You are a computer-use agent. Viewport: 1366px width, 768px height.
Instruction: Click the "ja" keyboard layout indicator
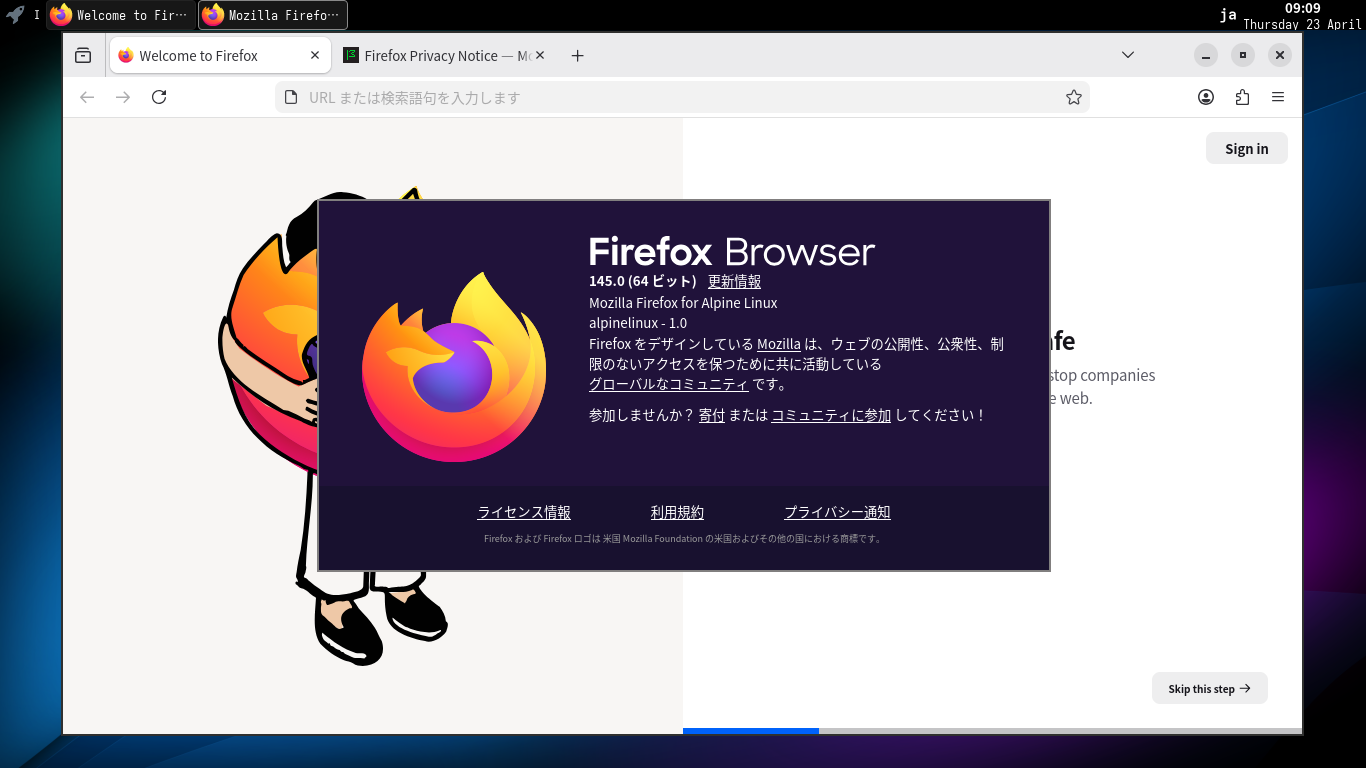(1228, 15)
